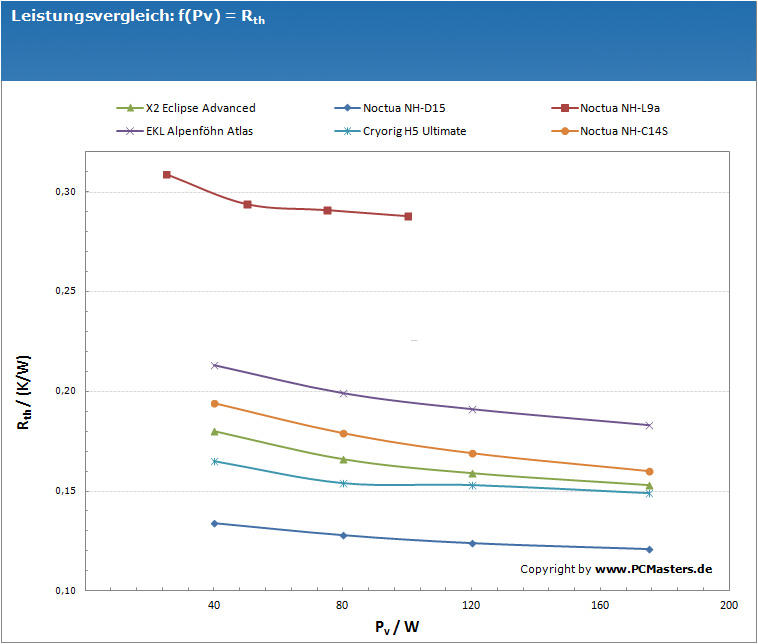Click the 0,10 y-axis tick label

pyautogui.click(x=66, y=590)
